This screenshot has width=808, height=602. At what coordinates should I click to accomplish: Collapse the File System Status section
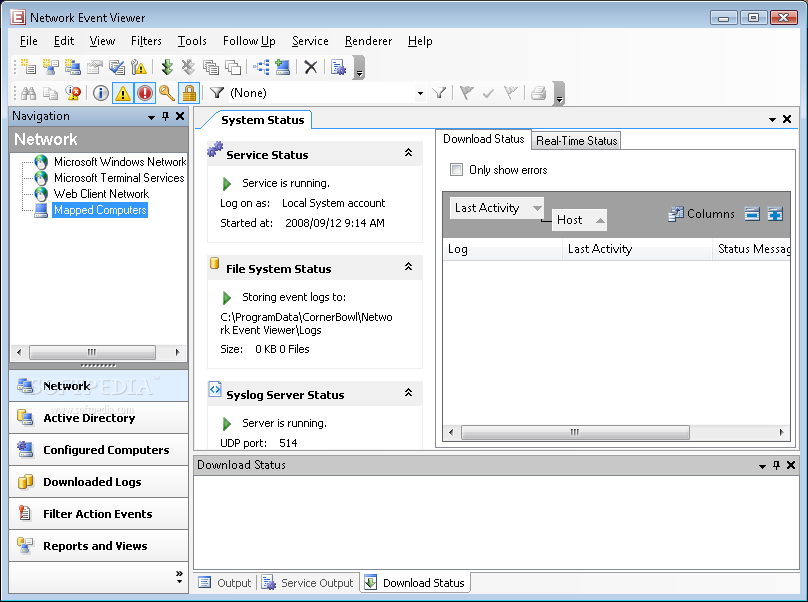[x=408, y=266]
